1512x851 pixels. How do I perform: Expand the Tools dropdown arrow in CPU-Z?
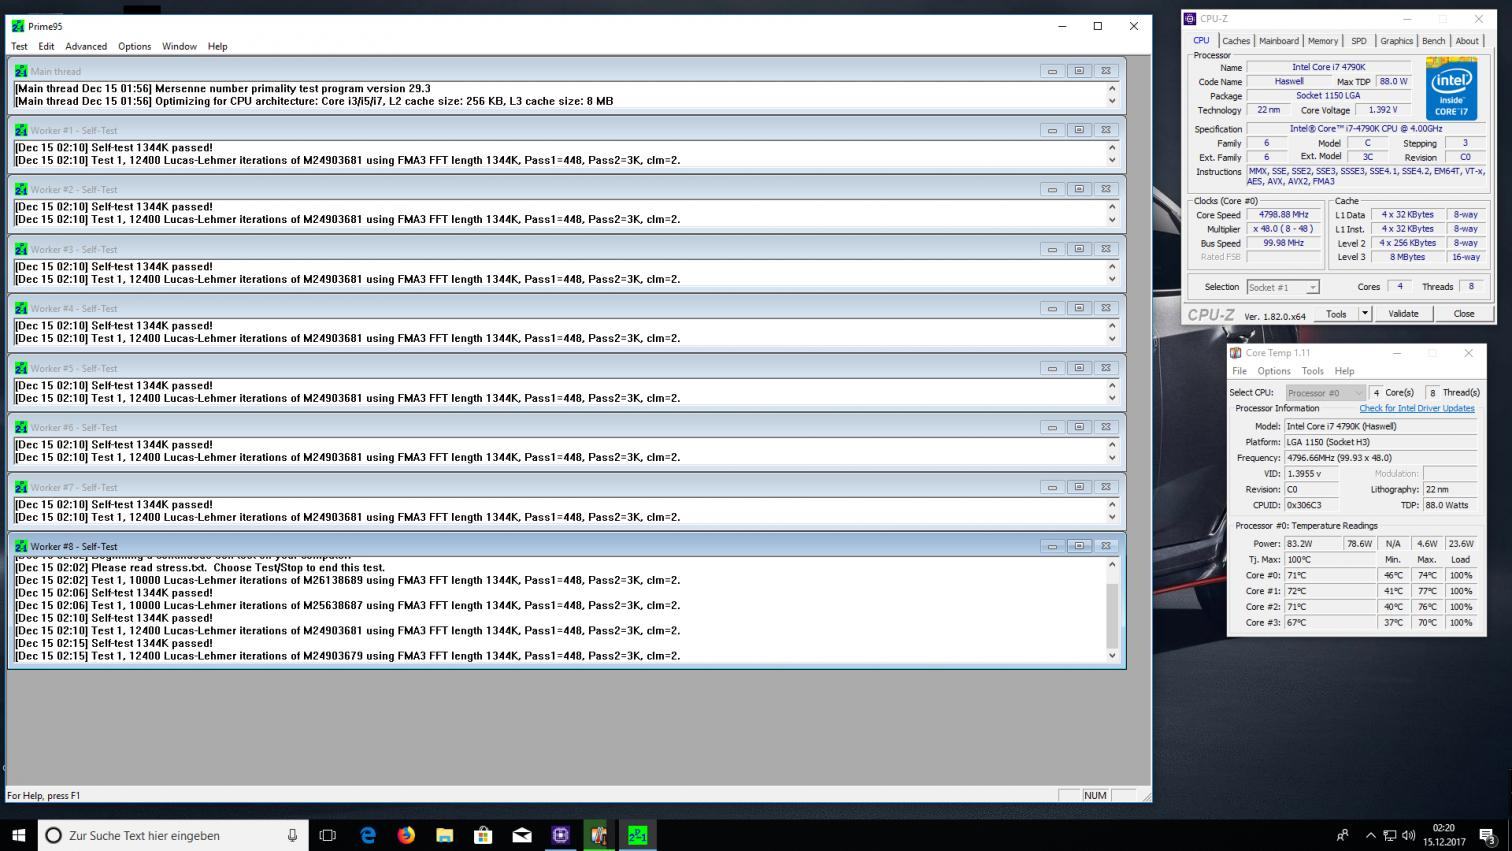pyautogui.click(x=1364, y=314)
